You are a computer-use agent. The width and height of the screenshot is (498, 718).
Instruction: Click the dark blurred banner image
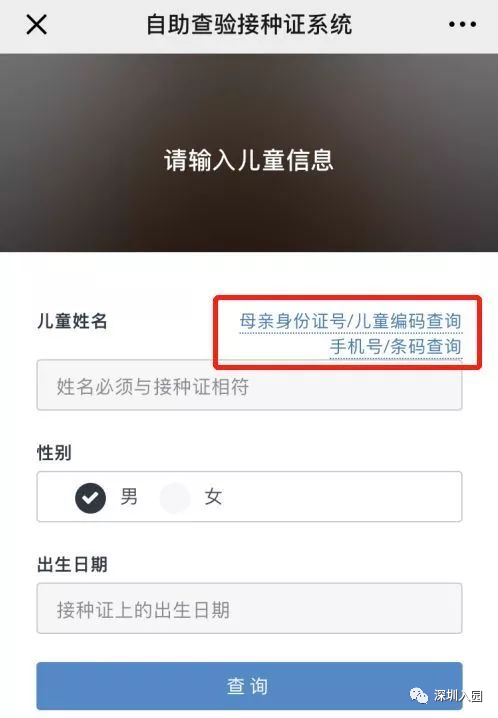click(249, 92)
